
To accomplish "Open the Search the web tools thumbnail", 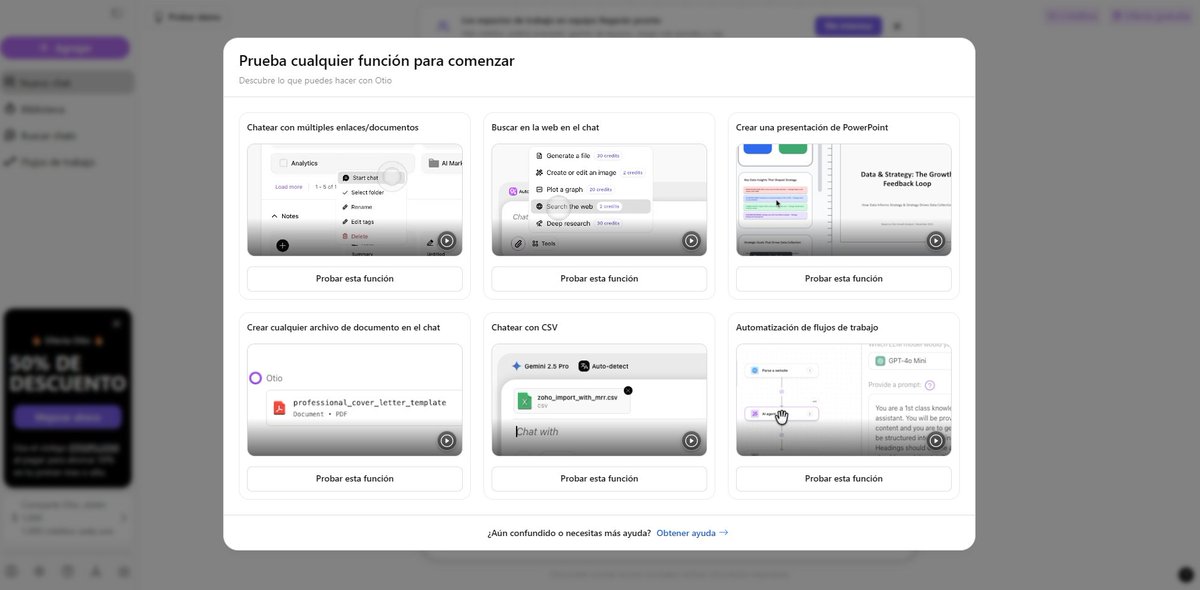I will (599, 200).
